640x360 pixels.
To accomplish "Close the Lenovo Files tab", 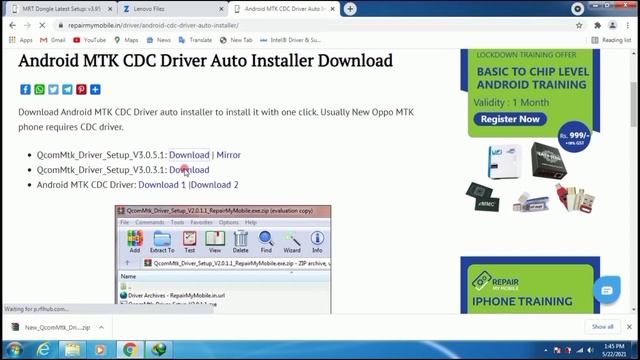I will (221, 9).
